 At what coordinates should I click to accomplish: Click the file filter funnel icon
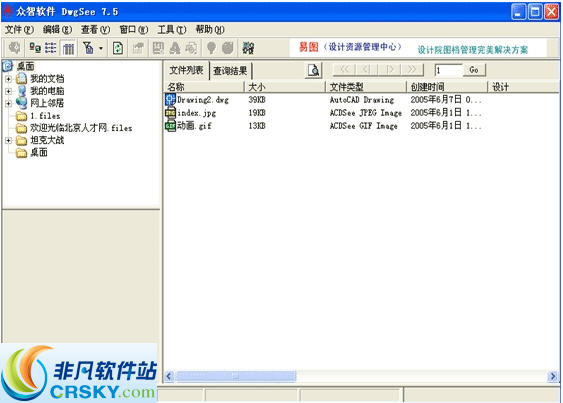88,47
